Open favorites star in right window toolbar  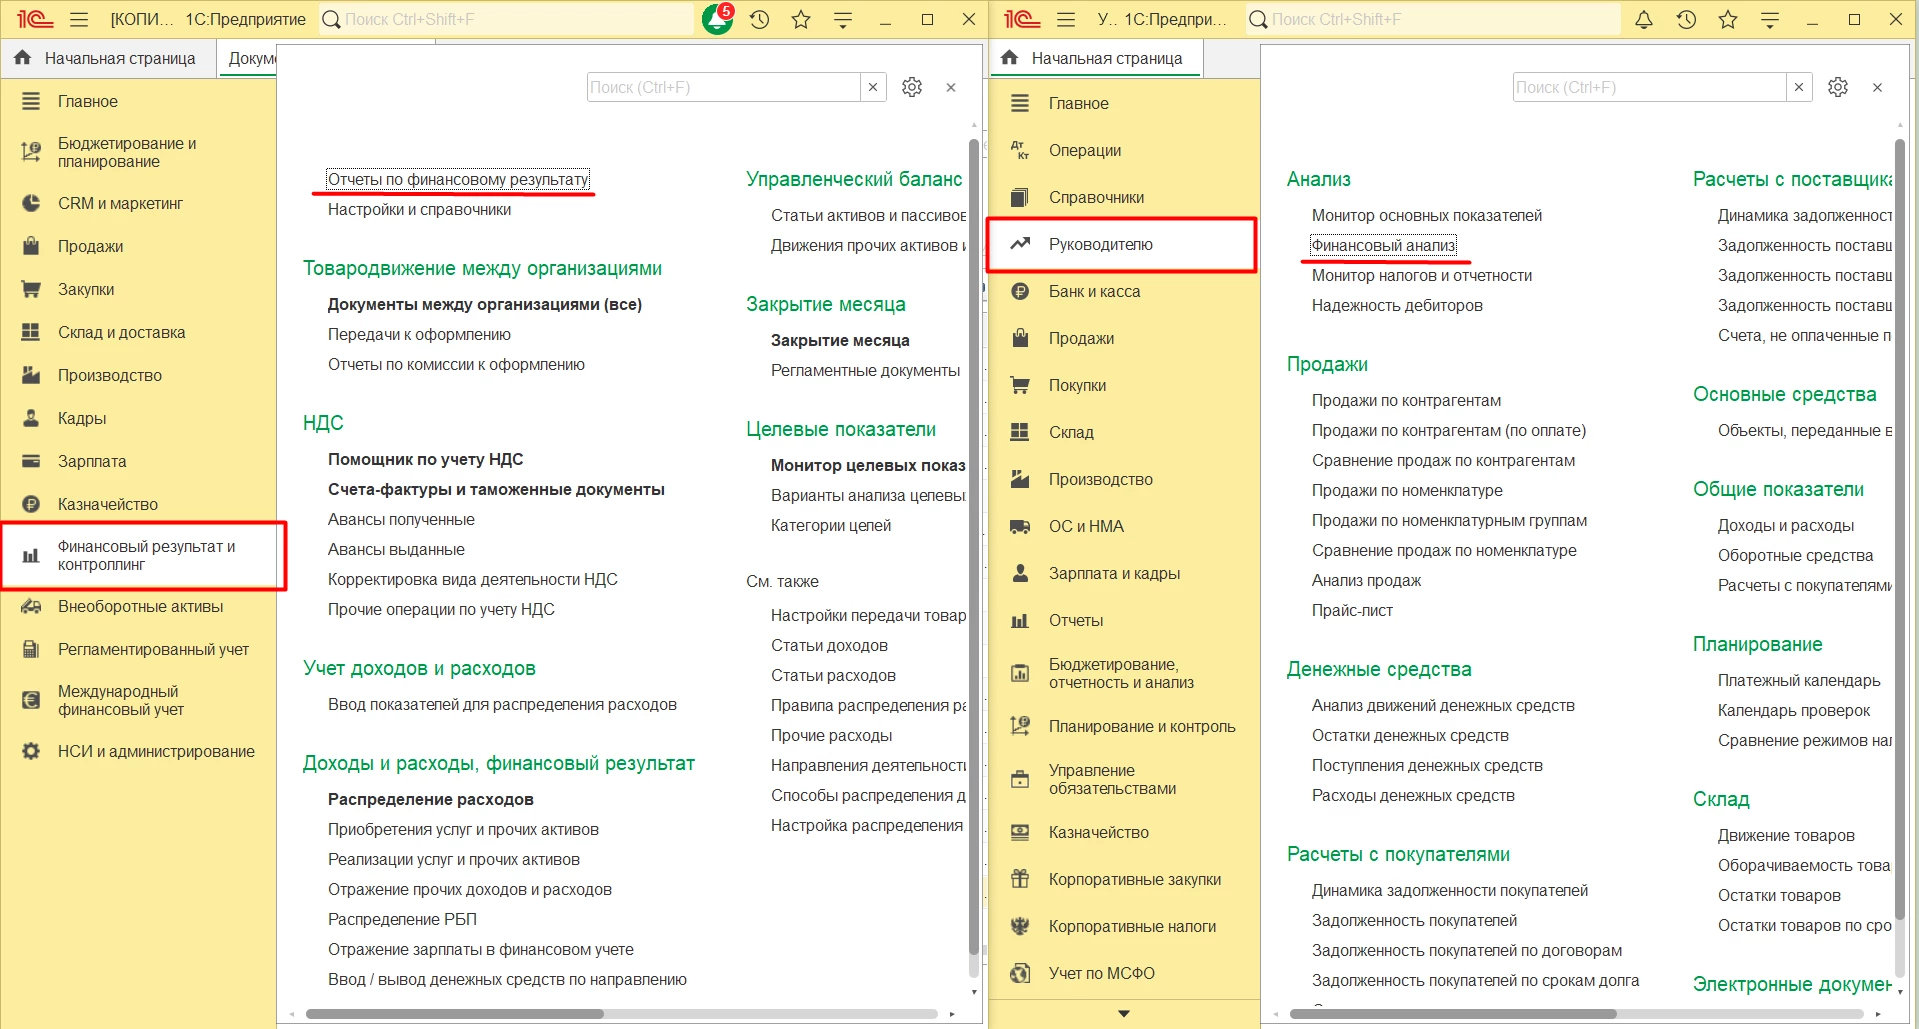(1728, 19)
